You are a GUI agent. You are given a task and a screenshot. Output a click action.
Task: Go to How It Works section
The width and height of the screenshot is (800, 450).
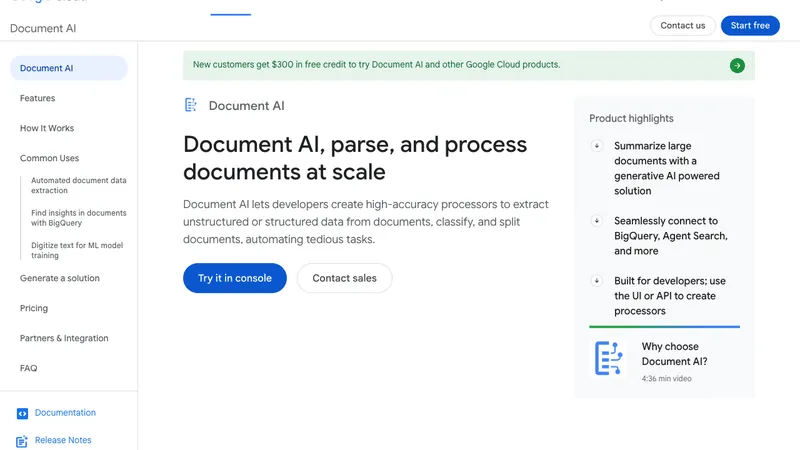[x=47, y=128]
